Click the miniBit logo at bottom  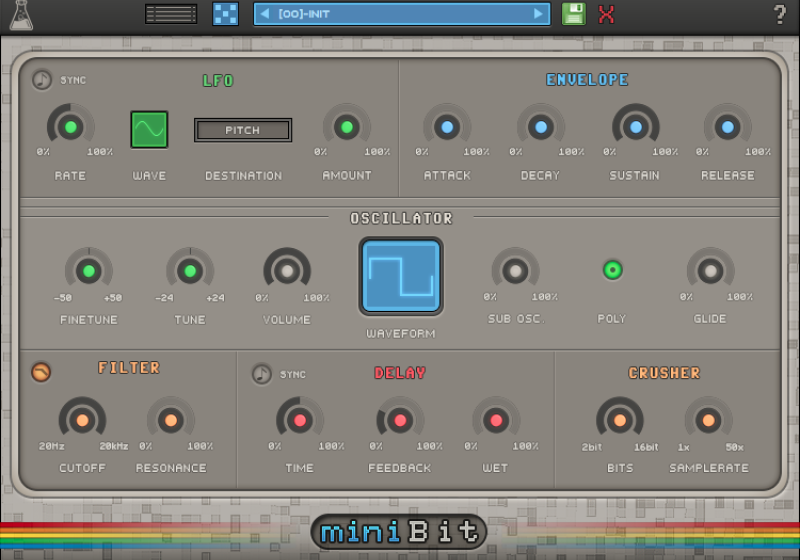pyautogui.click(x=400, y=532)
